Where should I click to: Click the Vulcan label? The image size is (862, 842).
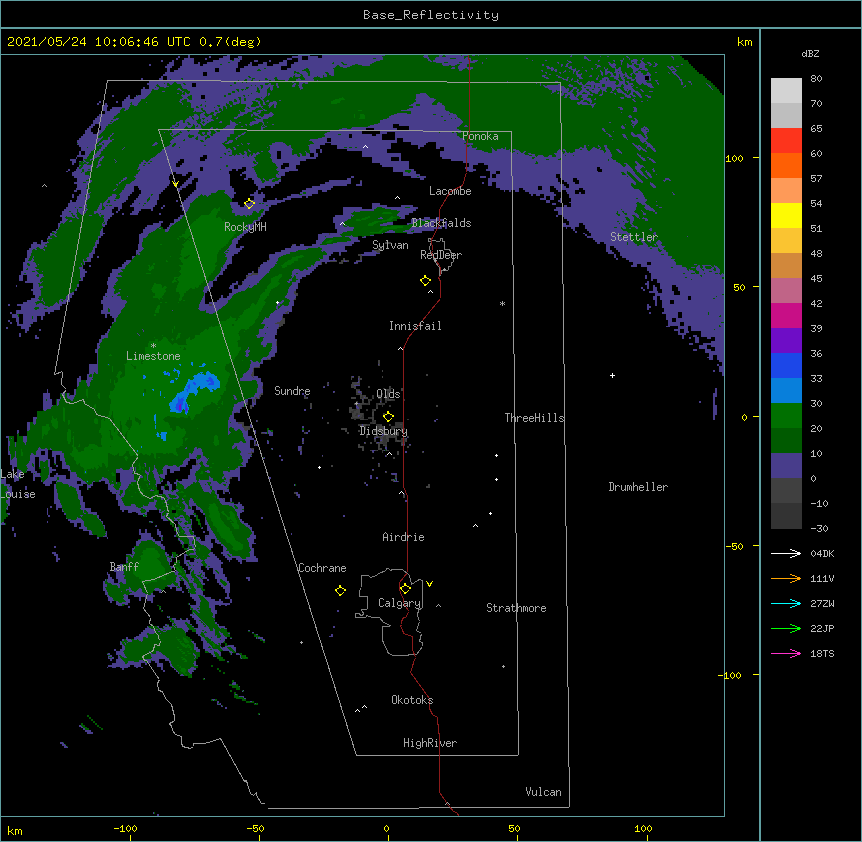pyautogui.click(x=543, y=792)
